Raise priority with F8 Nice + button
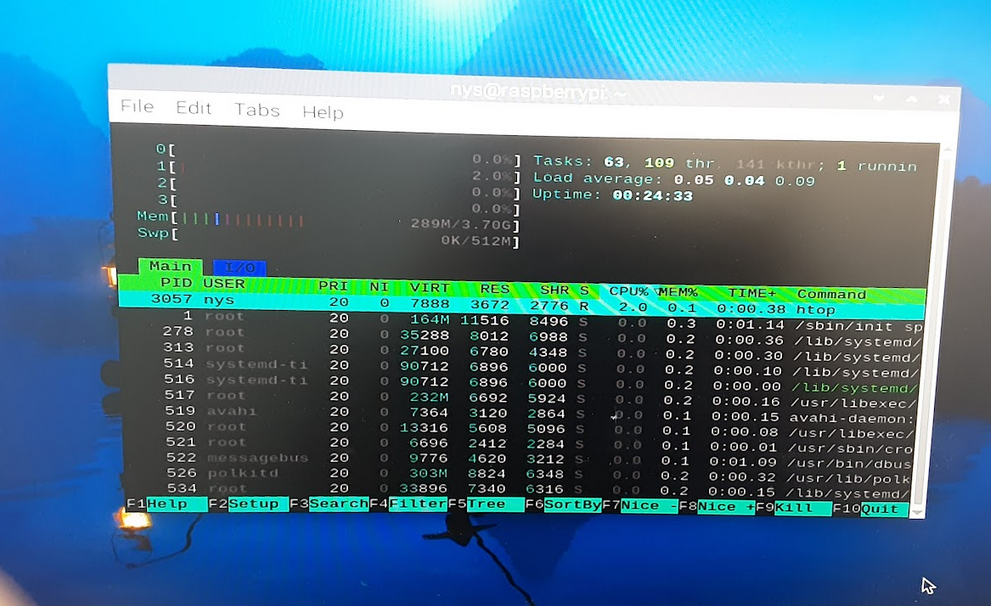Screen dimensions: 991x606 (717, 507)
